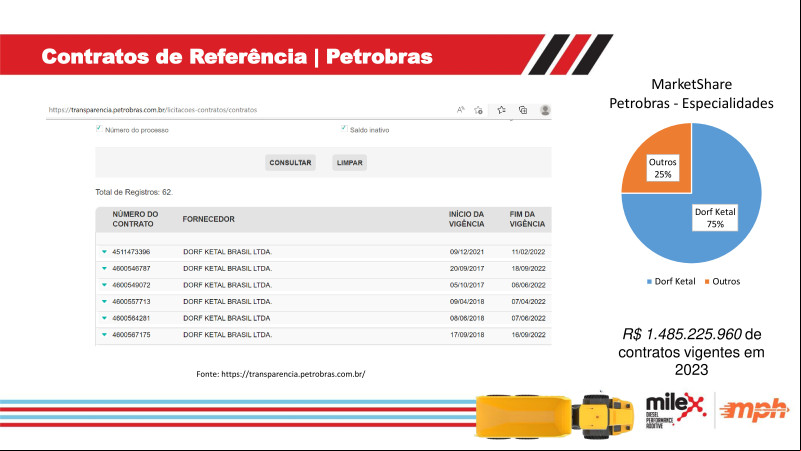801x451 pixels.
Task: Click the start date 09/04/2018
Action: click(x=467, y=301)
